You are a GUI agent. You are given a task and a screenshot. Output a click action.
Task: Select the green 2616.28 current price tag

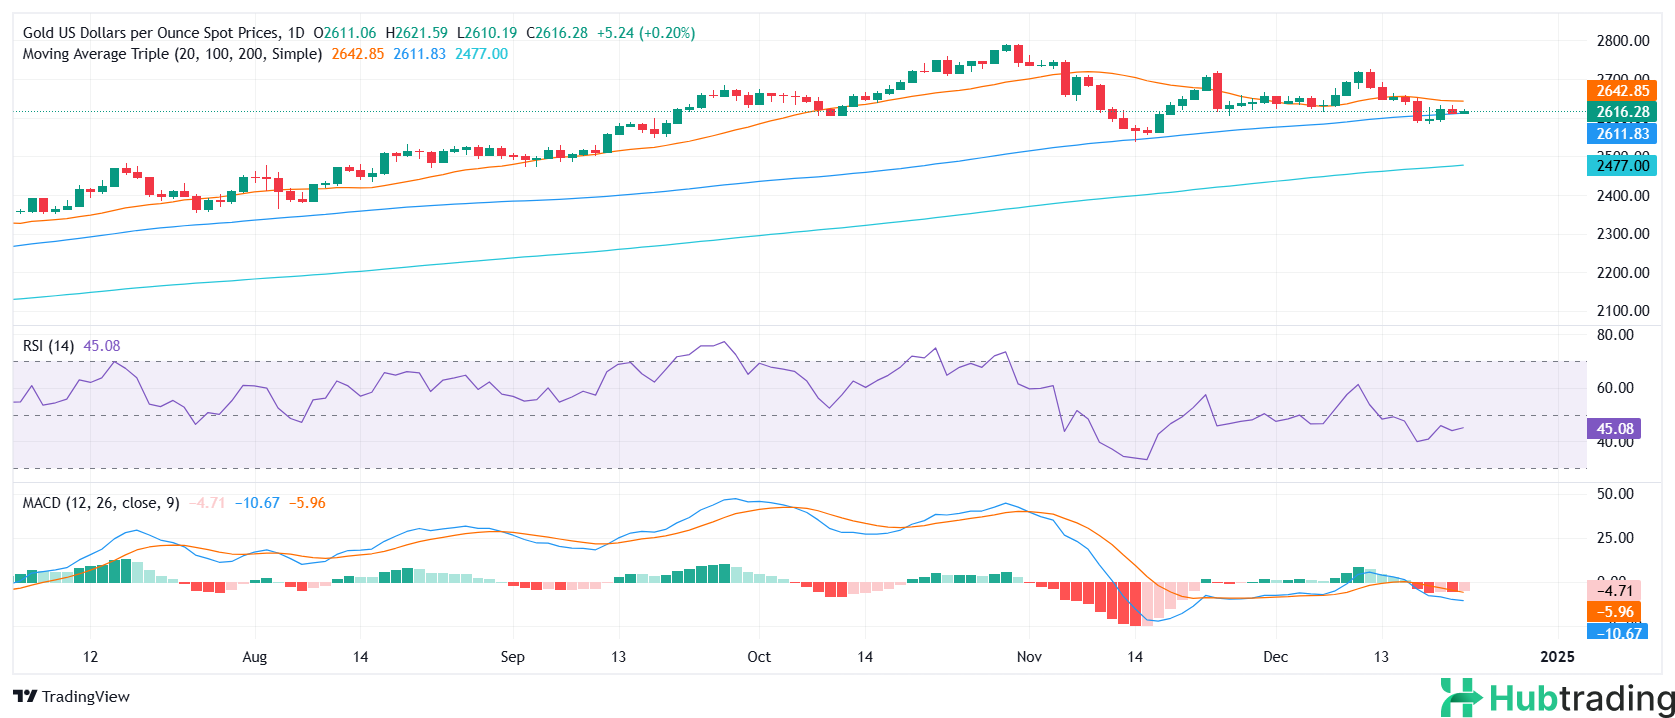pos(1621,112)
